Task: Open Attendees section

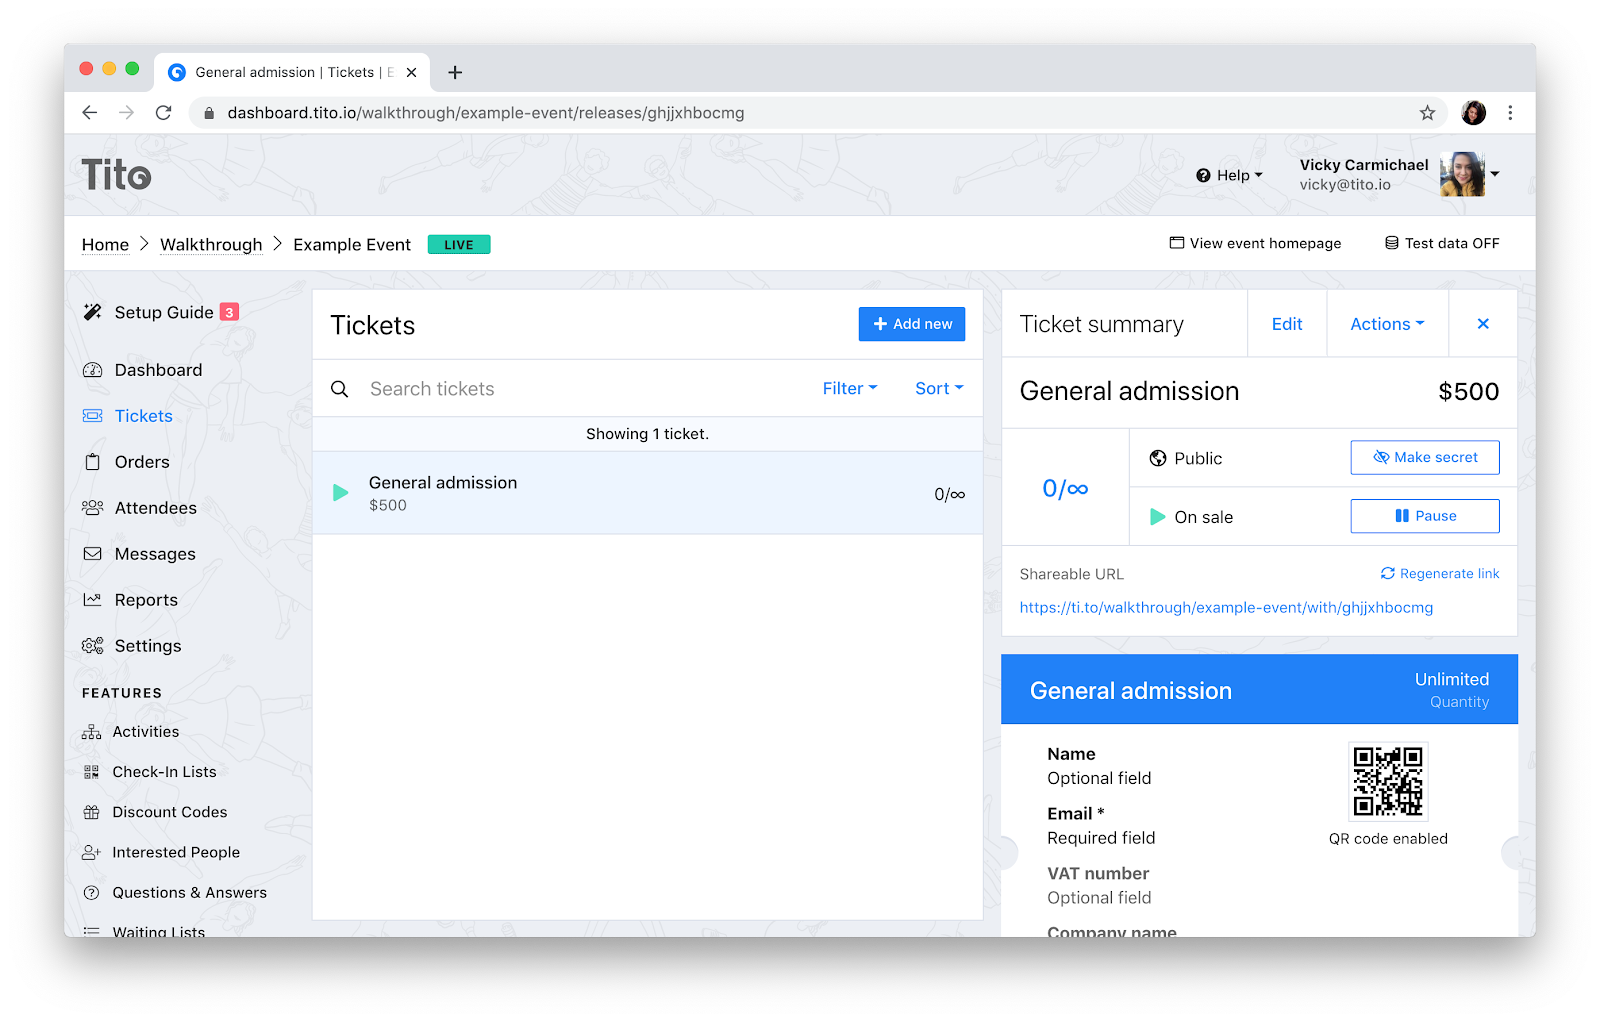Action: pyautogui.click(x=156, y=508)
